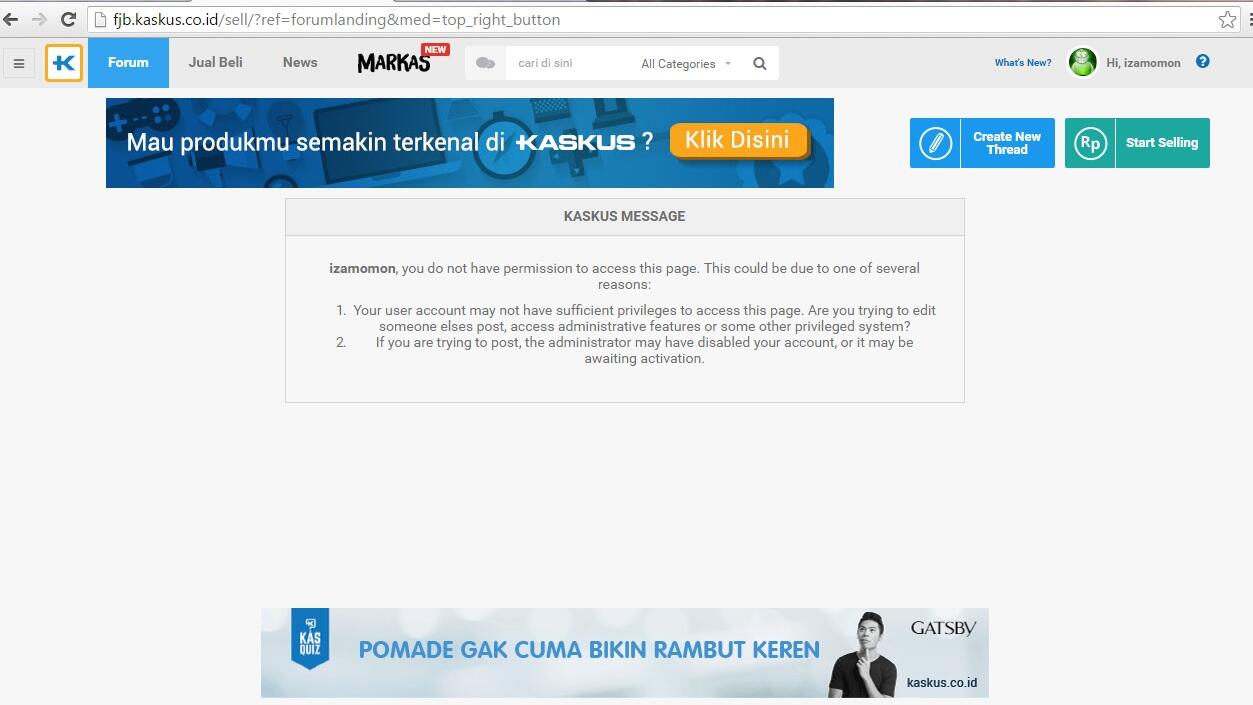Click the pencil icon on Create New Thread

(935, 143)
